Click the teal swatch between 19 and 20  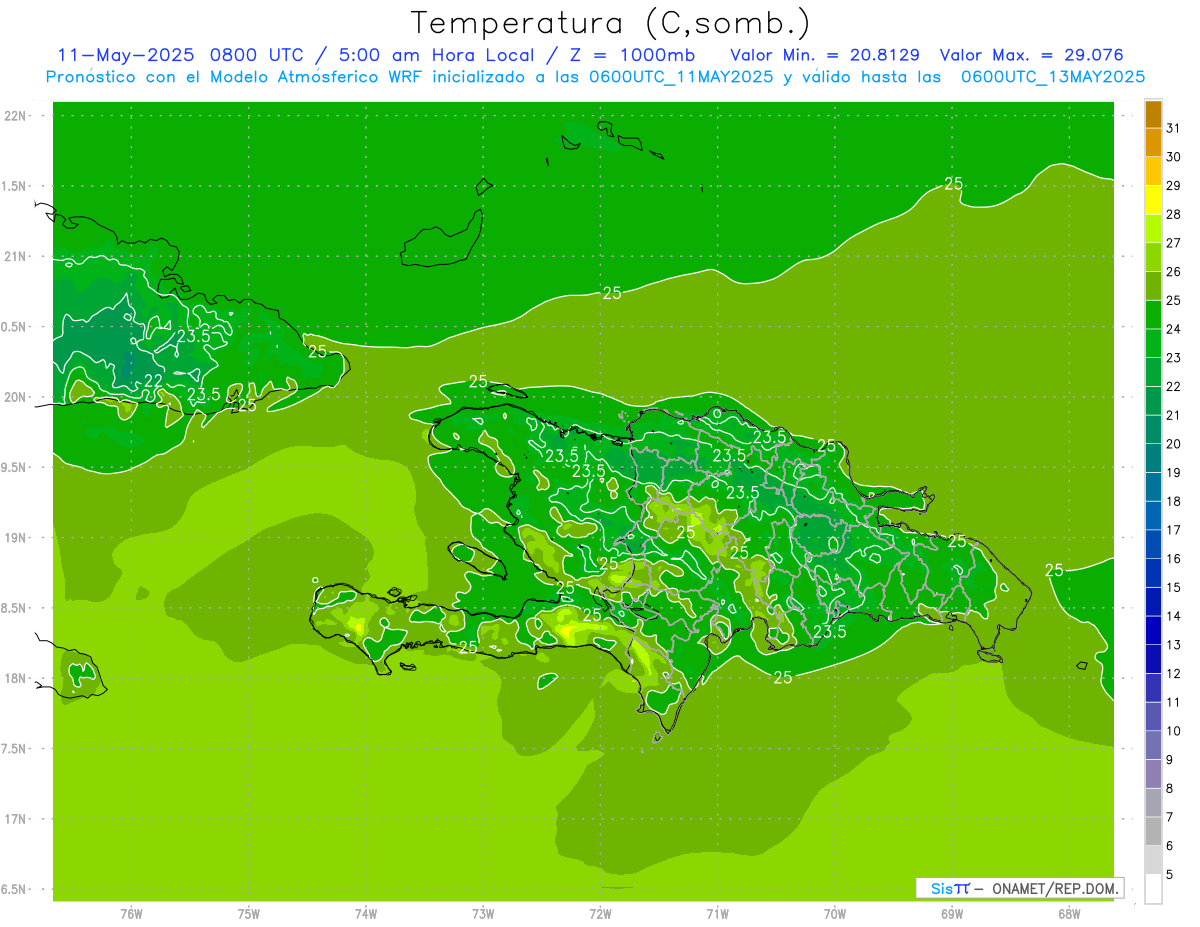coord(1153,458)
